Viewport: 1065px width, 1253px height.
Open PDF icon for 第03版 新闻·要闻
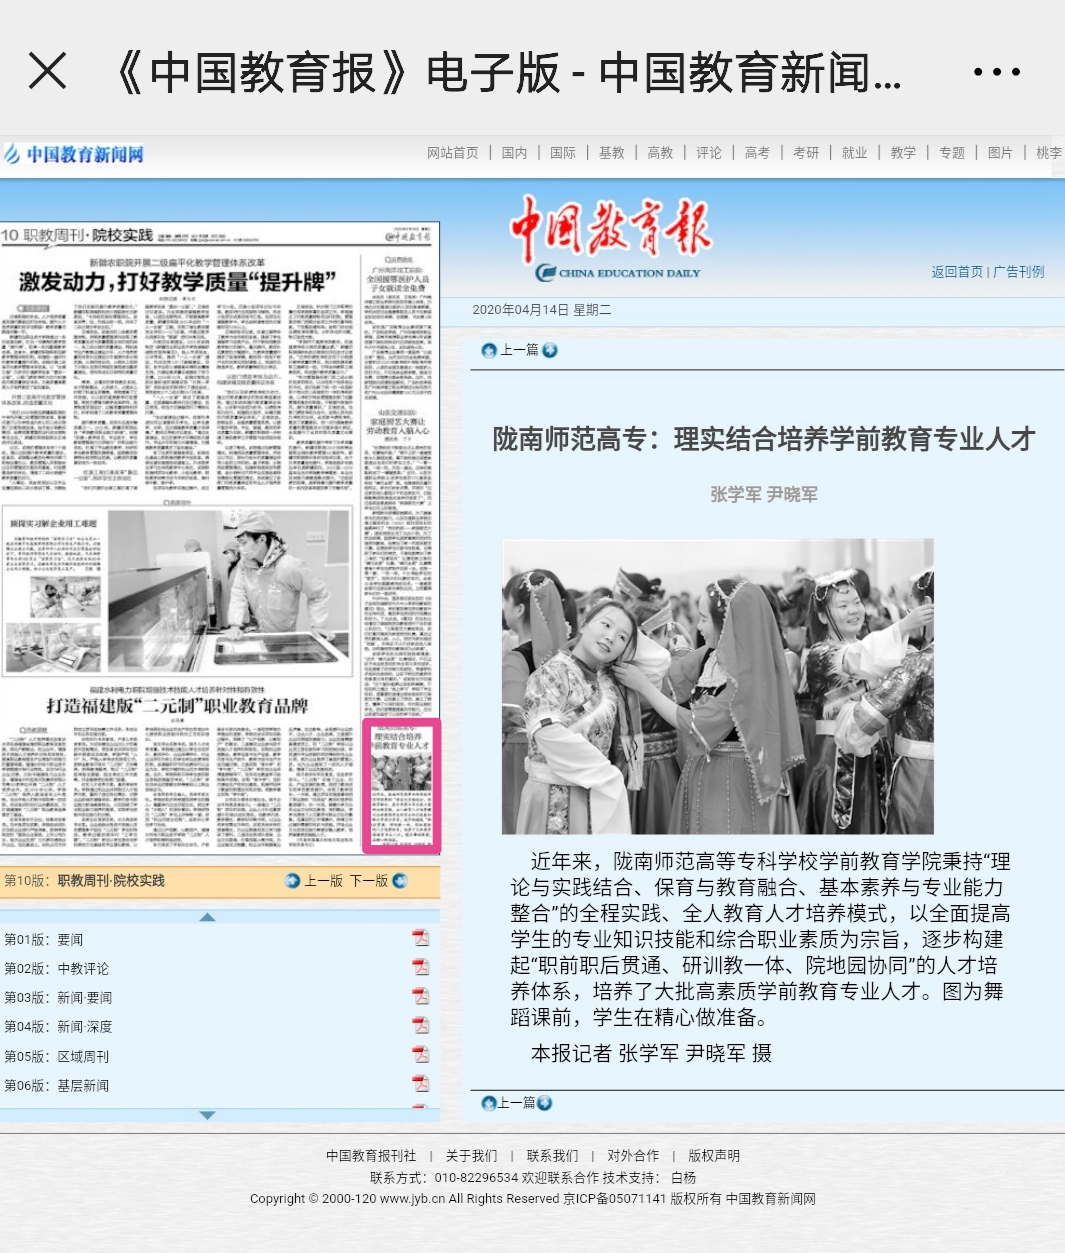421,996
